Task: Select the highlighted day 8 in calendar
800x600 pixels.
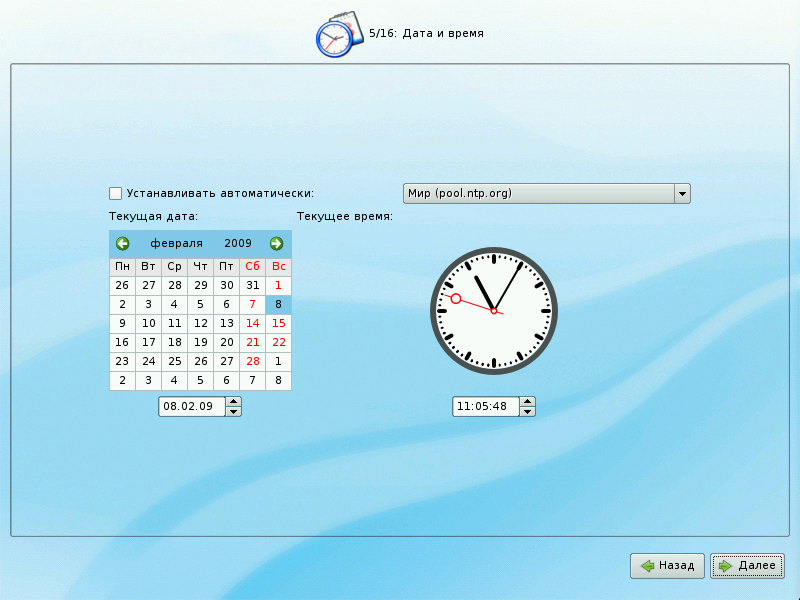Action: tap(278, 304)
